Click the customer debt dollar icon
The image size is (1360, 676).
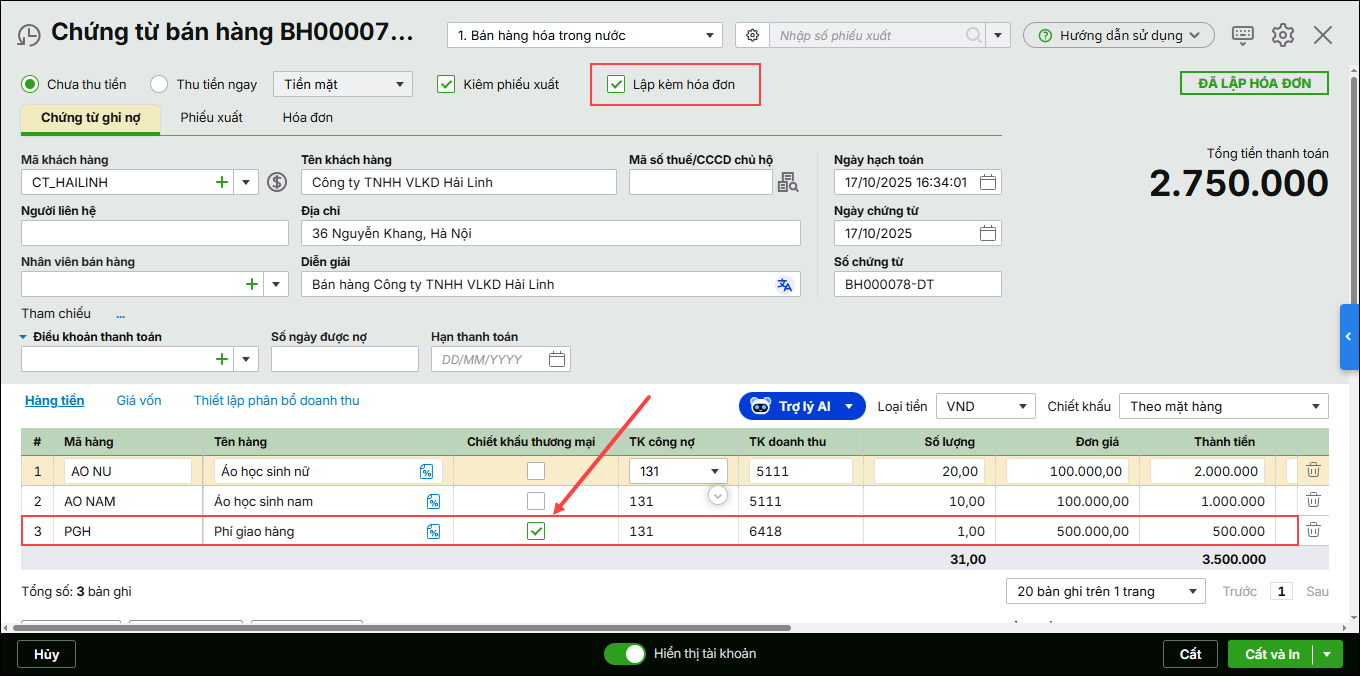[x=278, y=183]
